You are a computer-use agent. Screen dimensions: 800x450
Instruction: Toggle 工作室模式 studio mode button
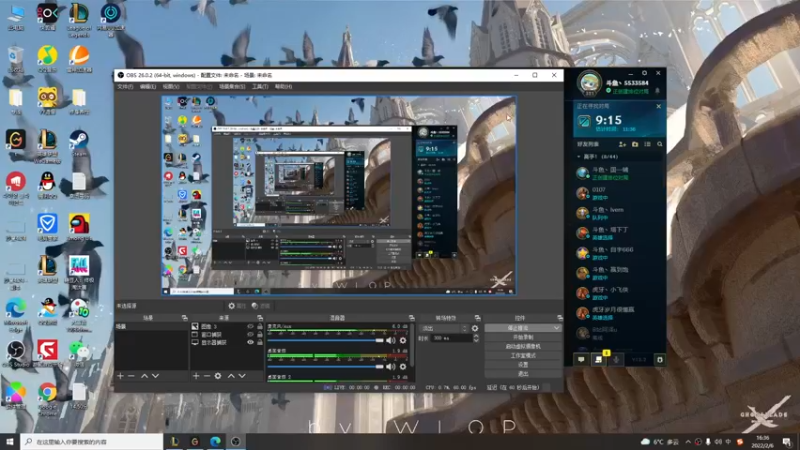click(x=523, y=356)
